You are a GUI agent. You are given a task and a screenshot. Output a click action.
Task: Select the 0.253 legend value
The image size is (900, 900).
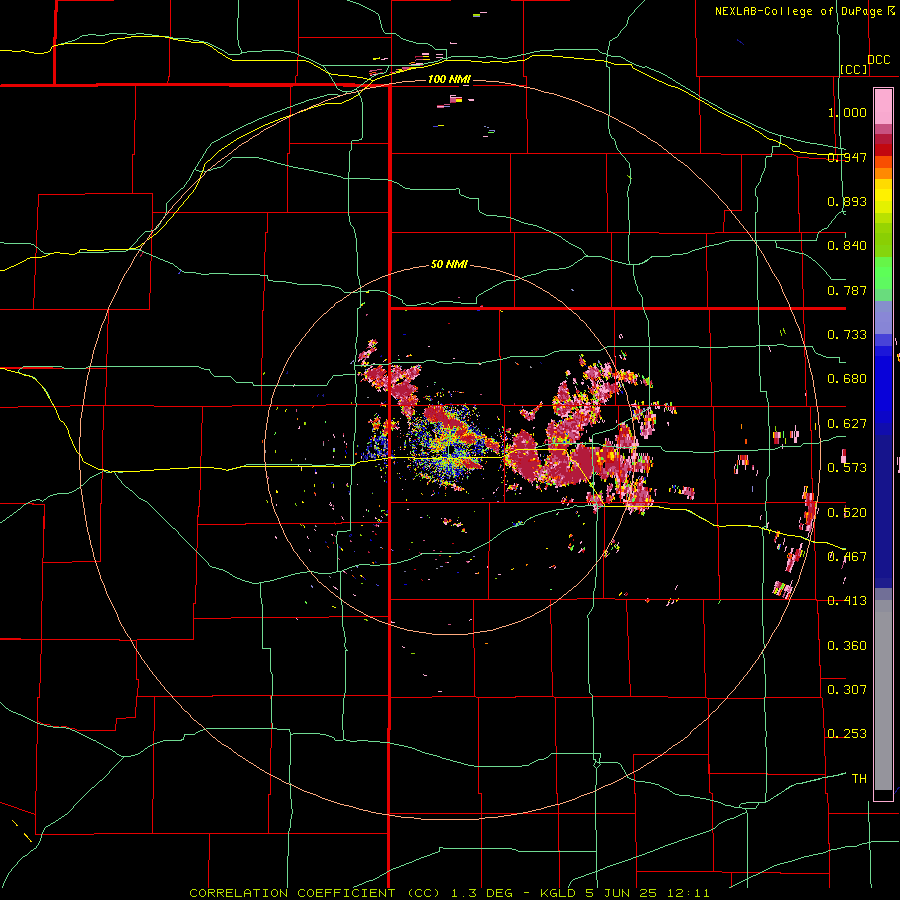tap(847, 734)
